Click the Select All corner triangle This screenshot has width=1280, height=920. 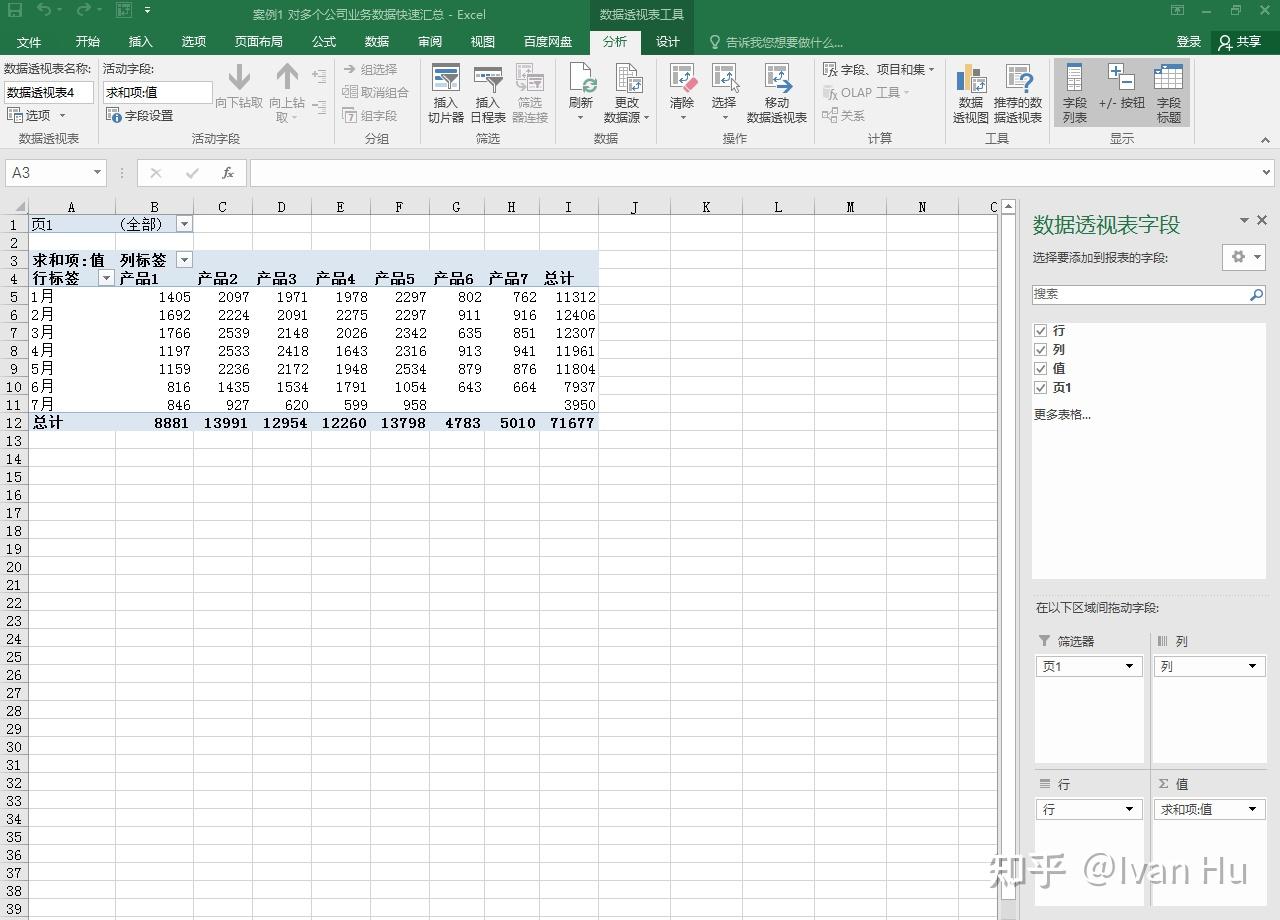pyautogui.click(x=20, y=207)
